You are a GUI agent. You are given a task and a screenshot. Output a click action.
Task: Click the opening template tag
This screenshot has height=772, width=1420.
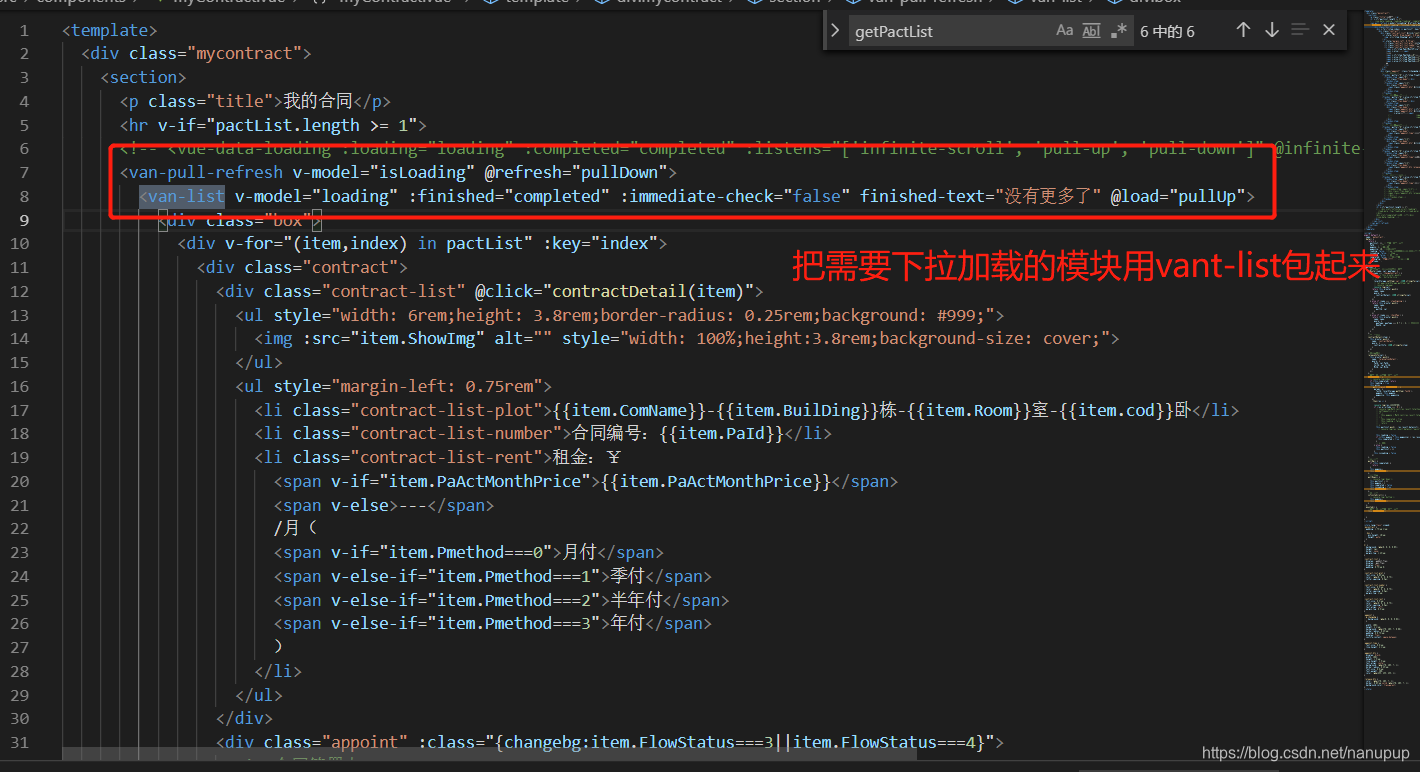pos(110,30)
